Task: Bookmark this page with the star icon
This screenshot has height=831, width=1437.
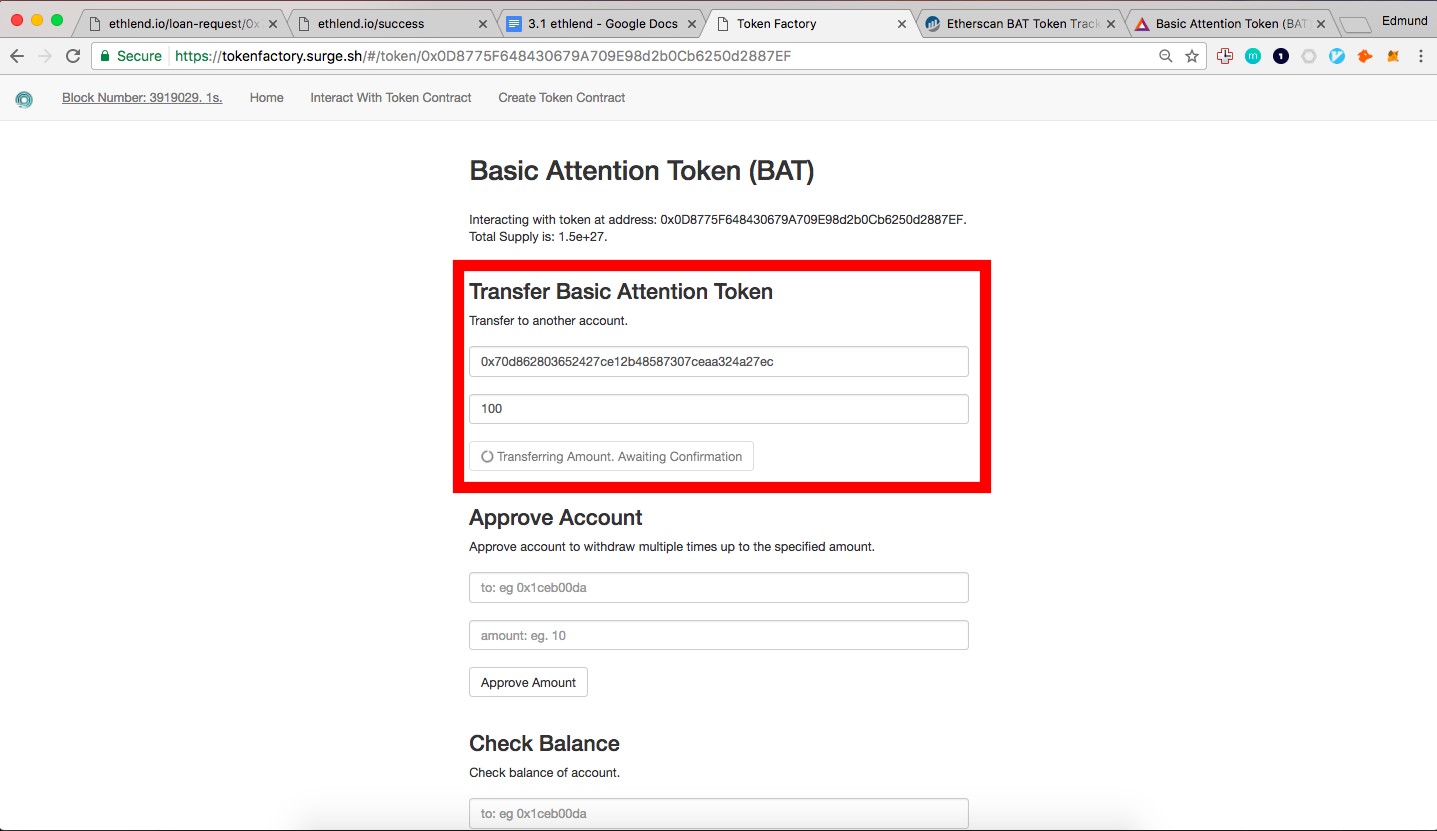Action: 1191,56
